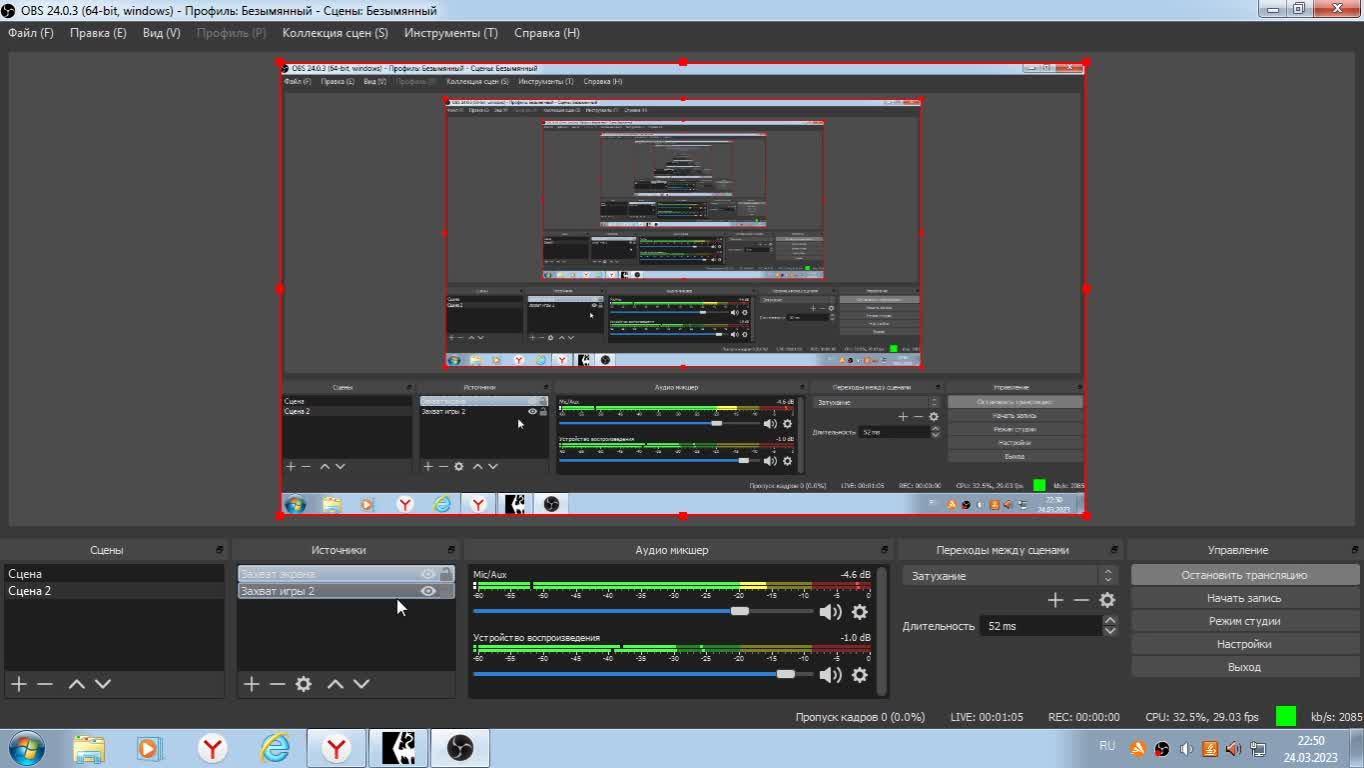This screenshot has height=768, width=1364.
Task: Open the Инструменты (T) menu
Action: (x=451, y=33)
